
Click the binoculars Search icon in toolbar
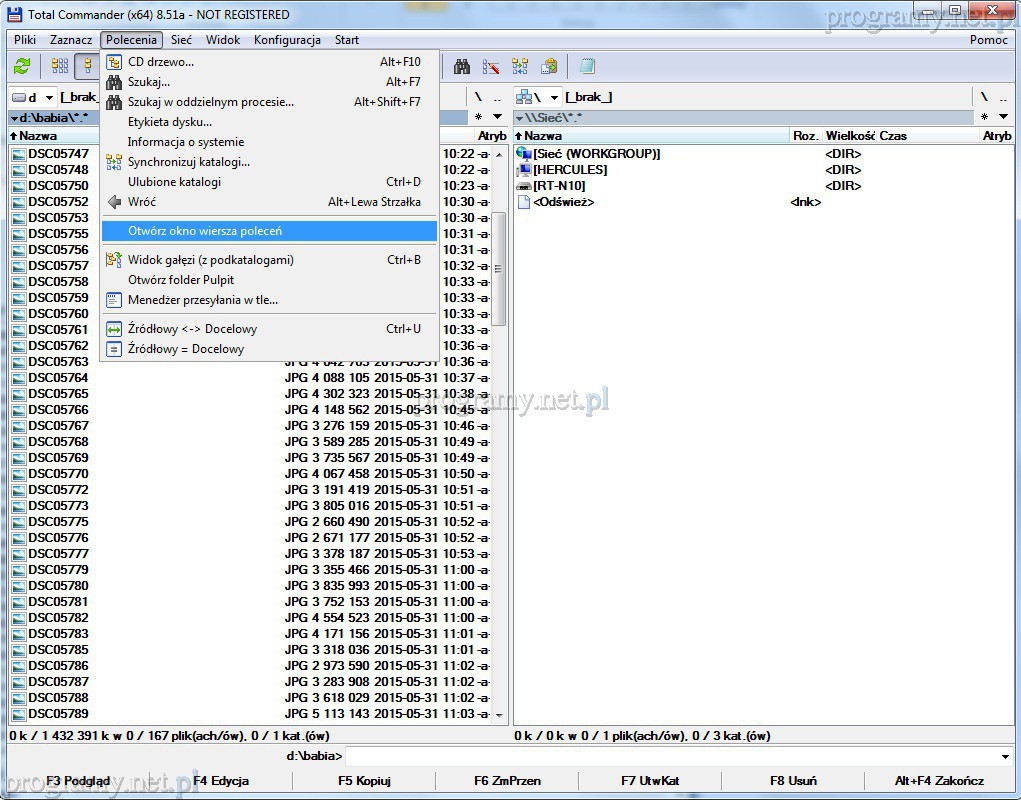462,67
